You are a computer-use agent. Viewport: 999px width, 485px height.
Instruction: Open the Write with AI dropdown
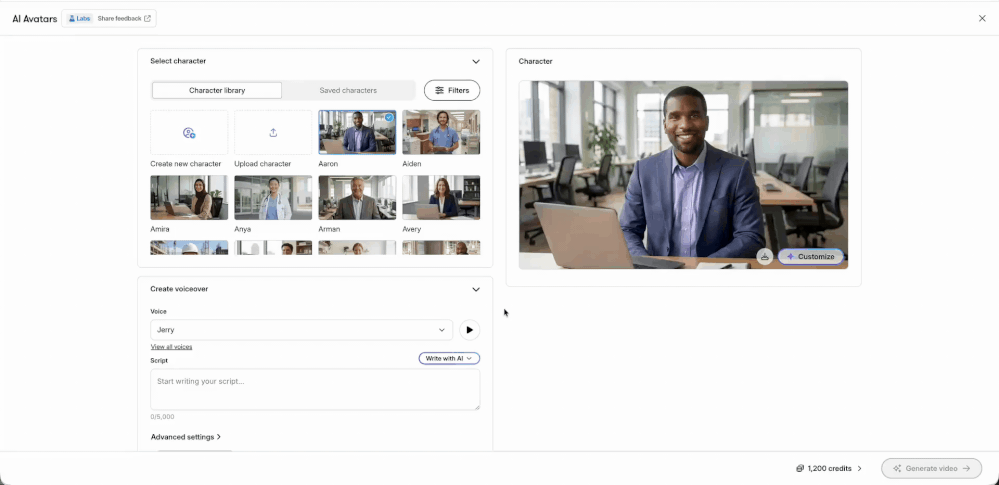(x=449, y=359)
